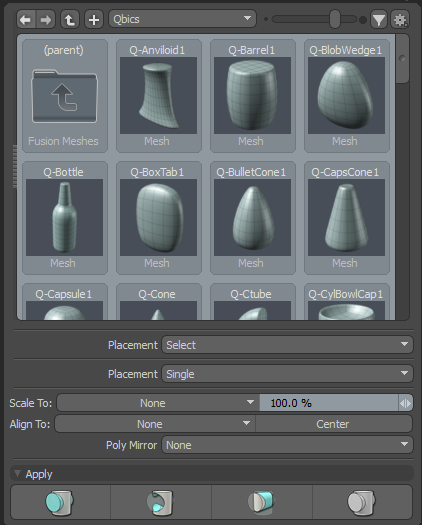Click the plus add icon
The width and height of the screenshot is (422, 525).
point(94,20)
